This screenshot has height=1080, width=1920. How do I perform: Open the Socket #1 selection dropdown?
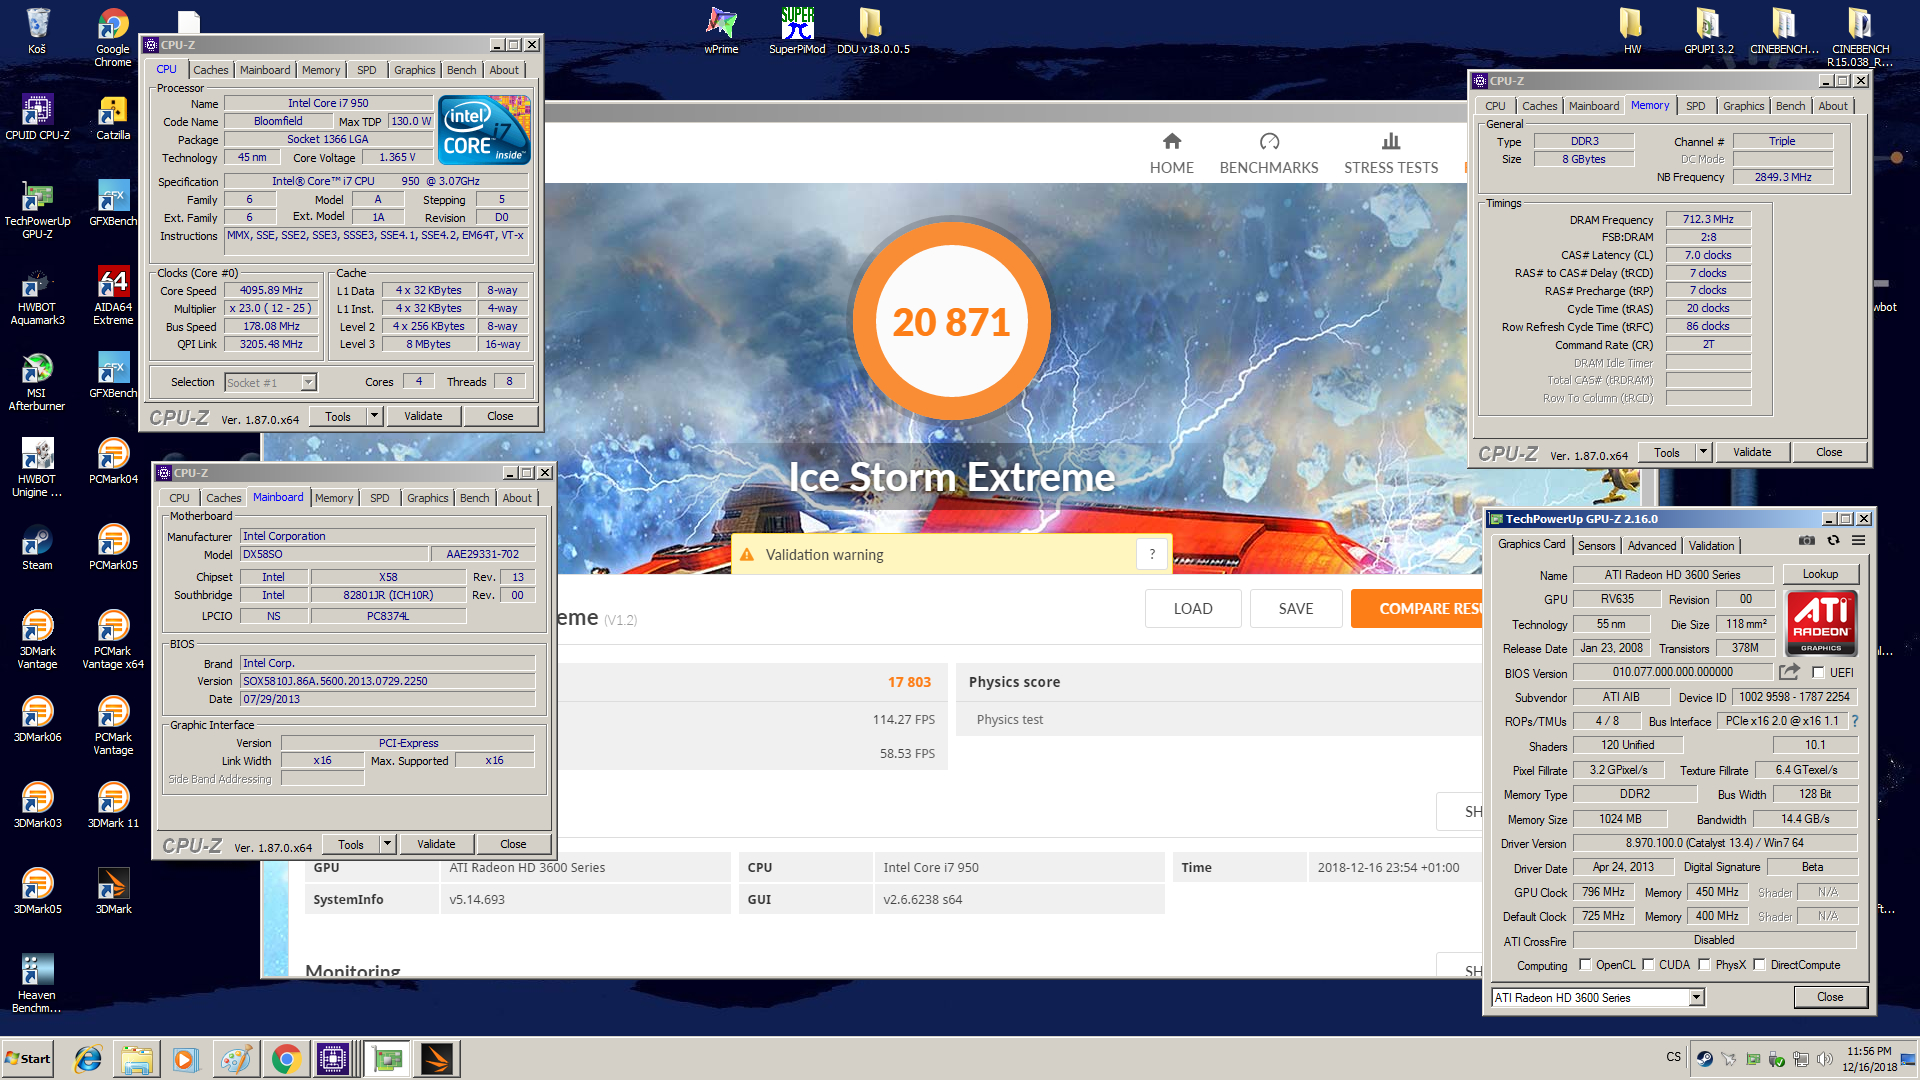[x=308, y=382]
